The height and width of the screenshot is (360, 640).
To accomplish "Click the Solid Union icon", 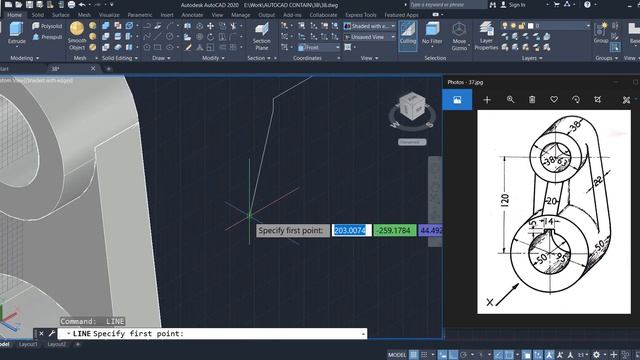I will pos(106,26).
